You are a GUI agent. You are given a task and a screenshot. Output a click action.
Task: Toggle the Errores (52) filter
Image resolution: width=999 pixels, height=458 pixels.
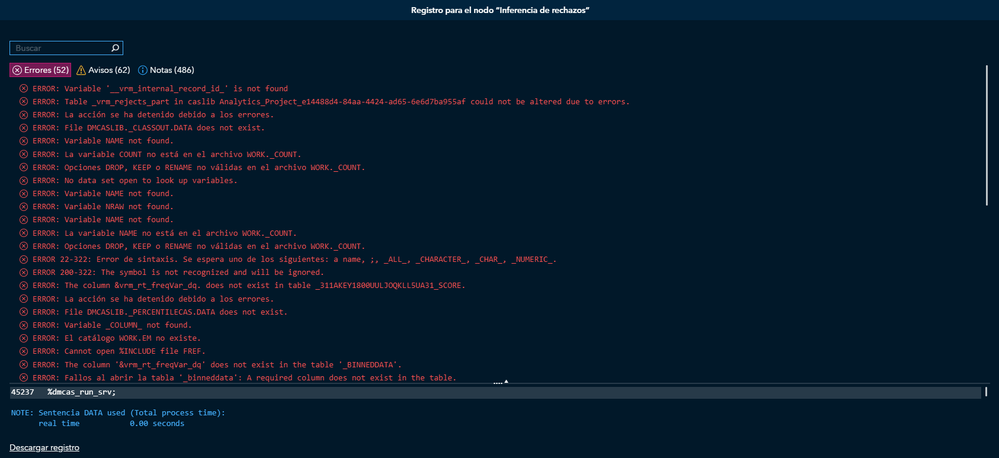tap(40, 70)
